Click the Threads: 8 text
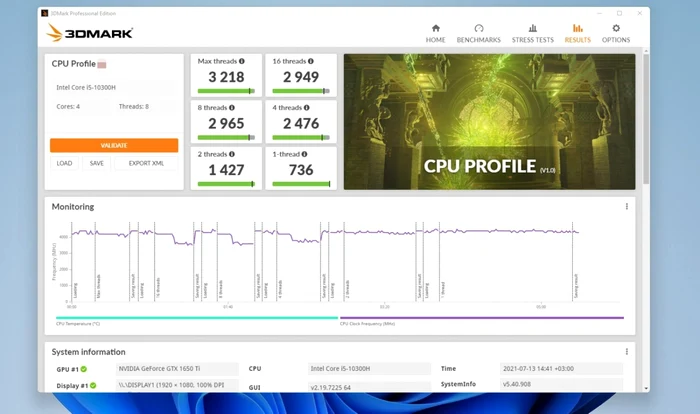Screen dimensions: 700x414 click(x=133, y=106)
